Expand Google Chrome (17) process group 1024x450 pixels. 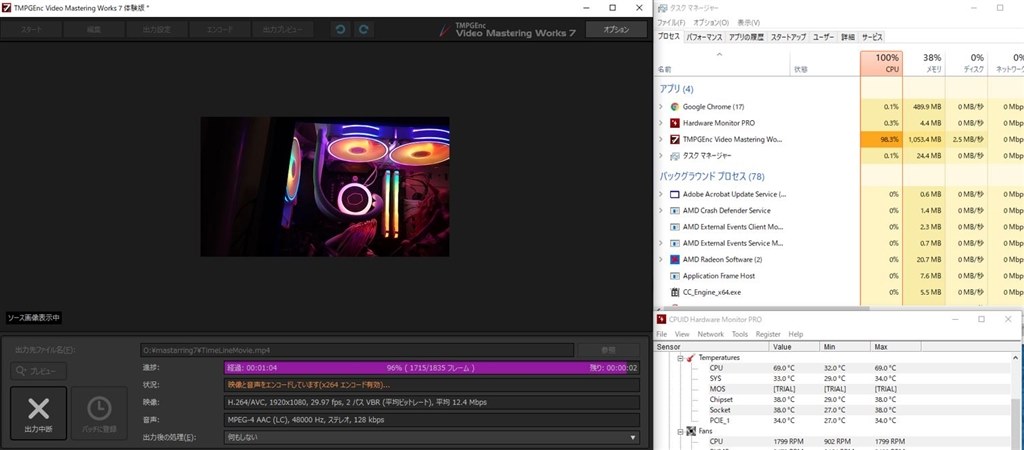pos(660,106)
